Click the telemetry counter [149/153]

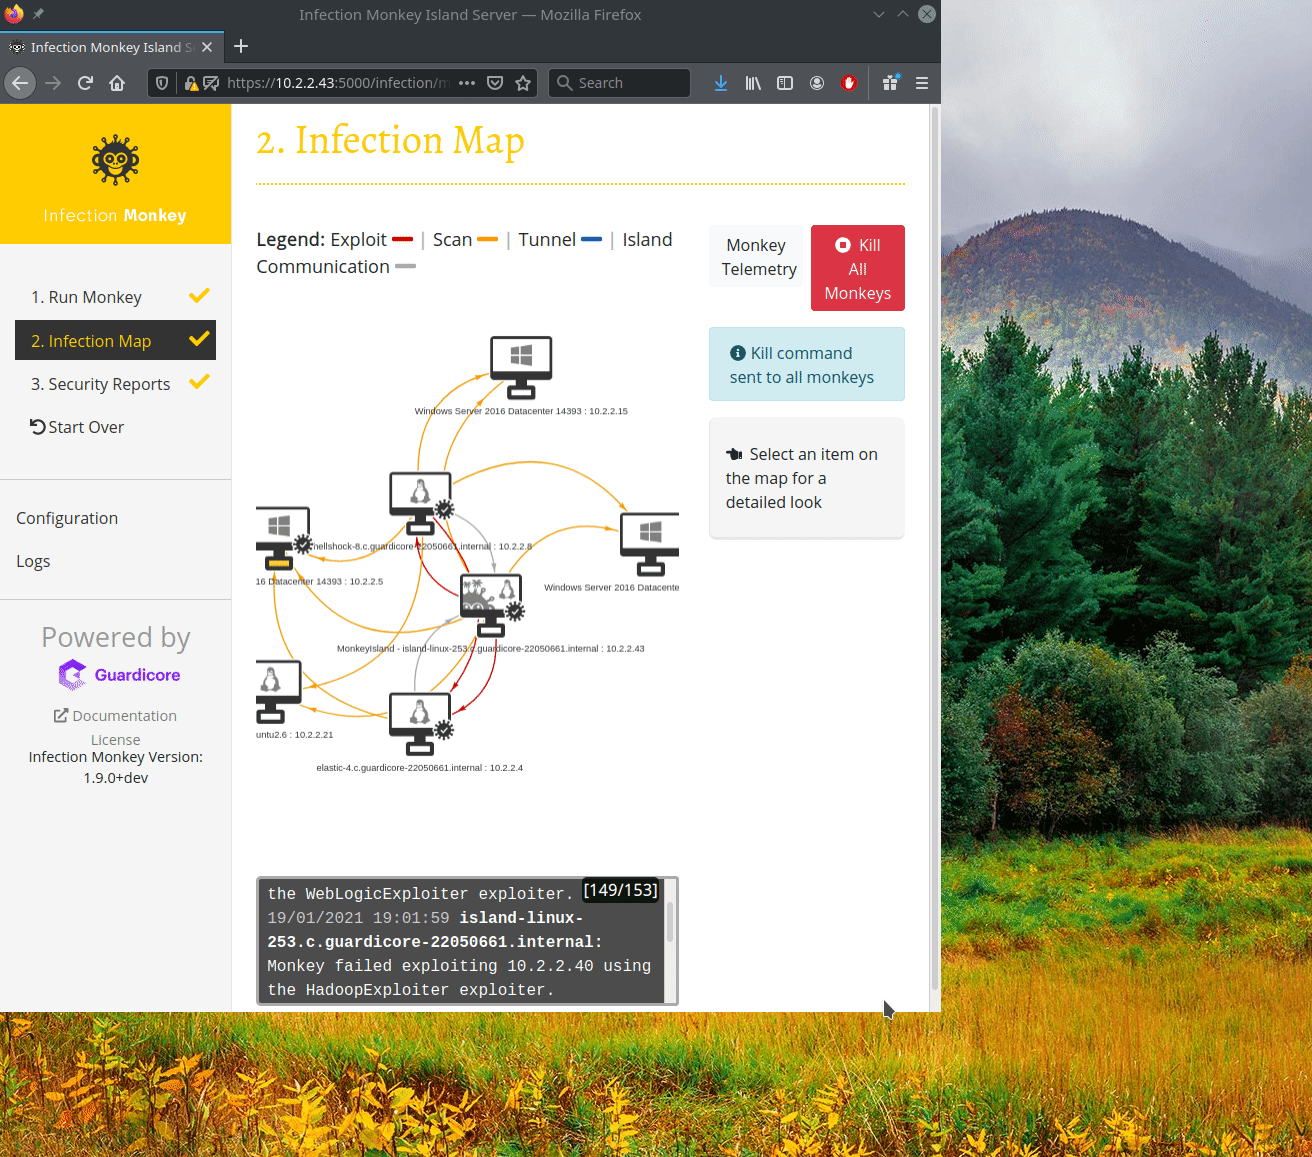coord(621,890)
